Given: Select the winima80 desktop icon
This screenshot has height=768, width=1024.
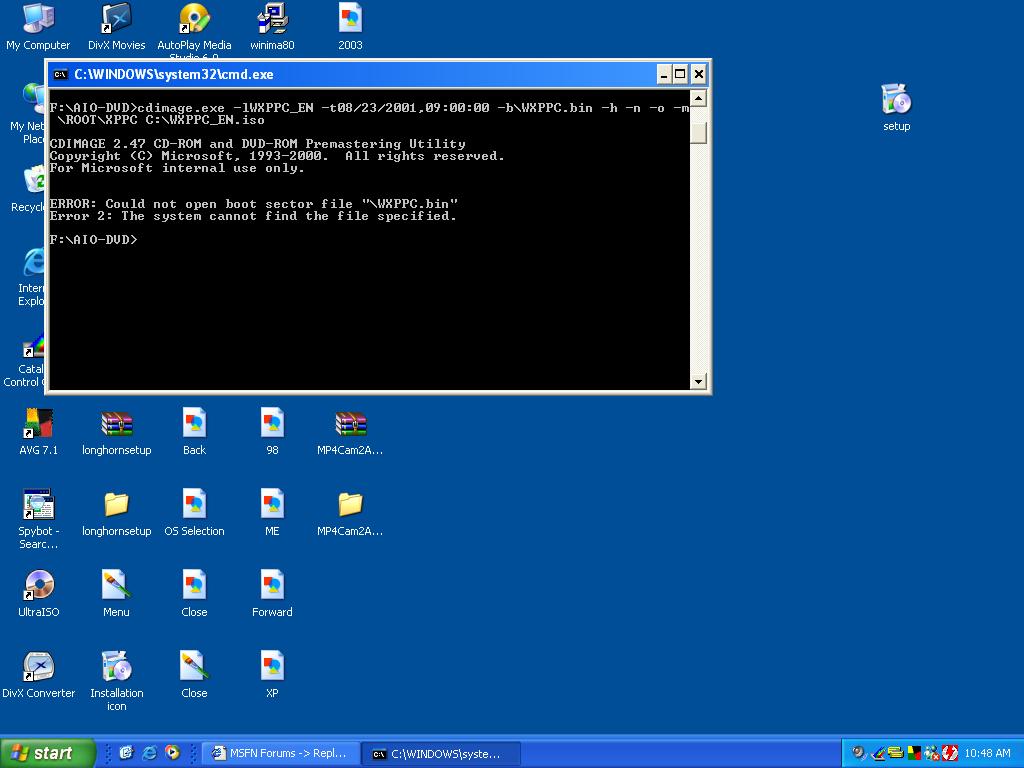Looking at the screenshot, I should coord(272,27).
